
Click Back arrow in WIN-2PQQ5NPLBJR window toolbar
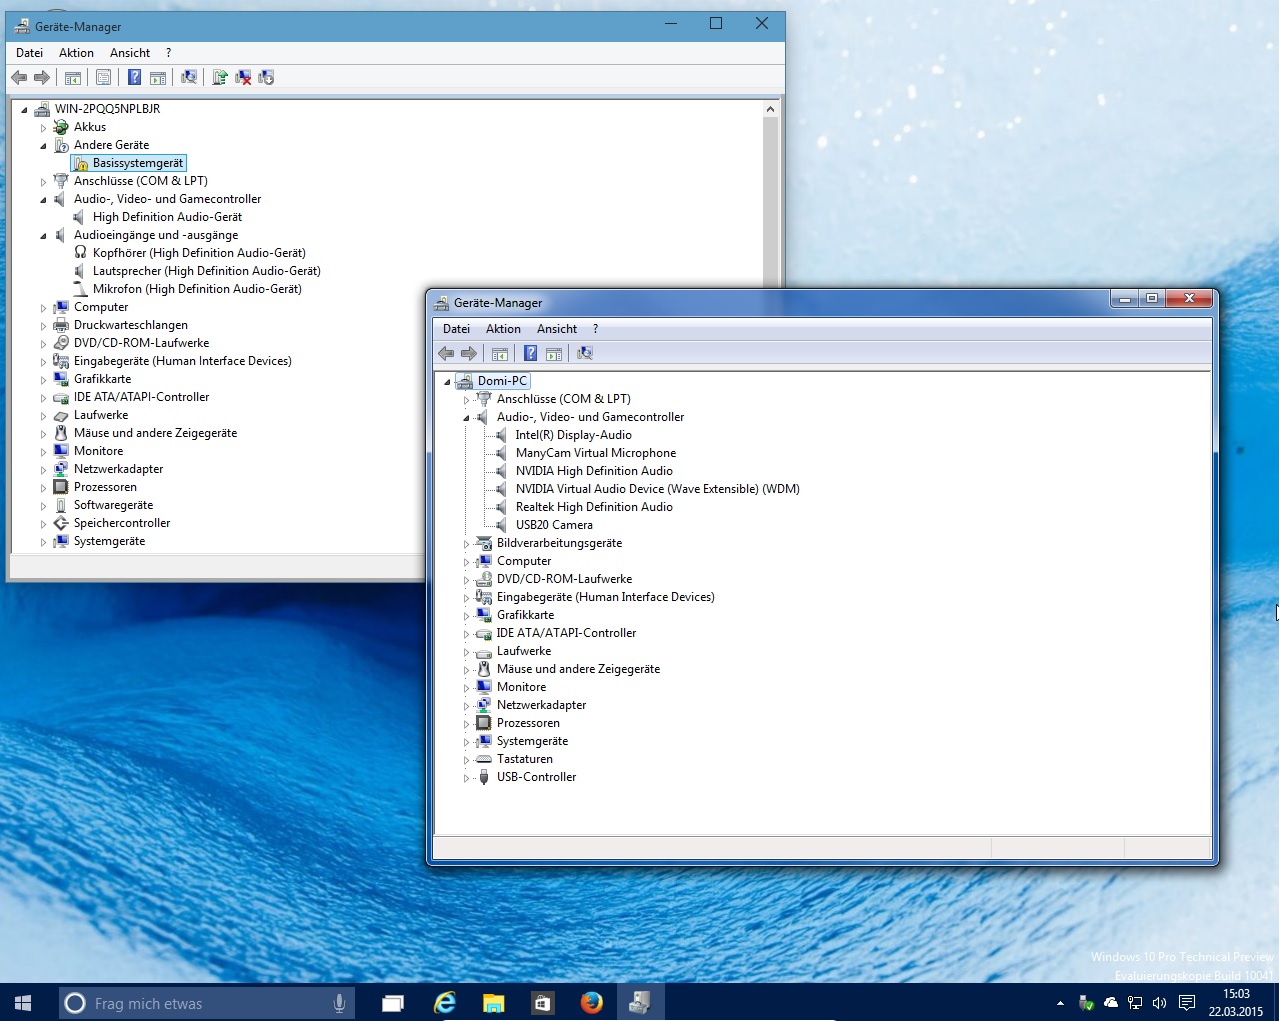tap(19, 78)
